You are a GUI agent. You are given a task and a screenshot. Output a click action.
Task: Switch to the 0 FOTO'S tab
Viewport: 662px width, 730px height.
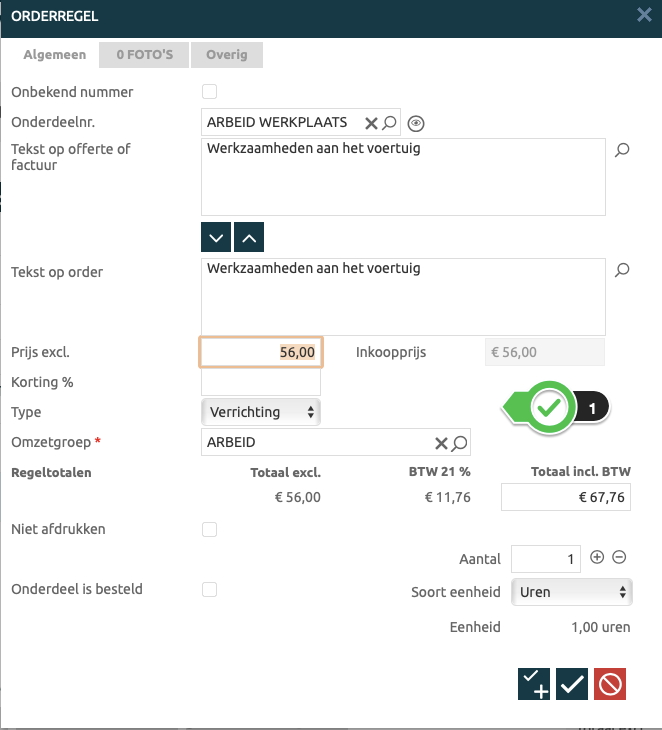coord(145,55)
